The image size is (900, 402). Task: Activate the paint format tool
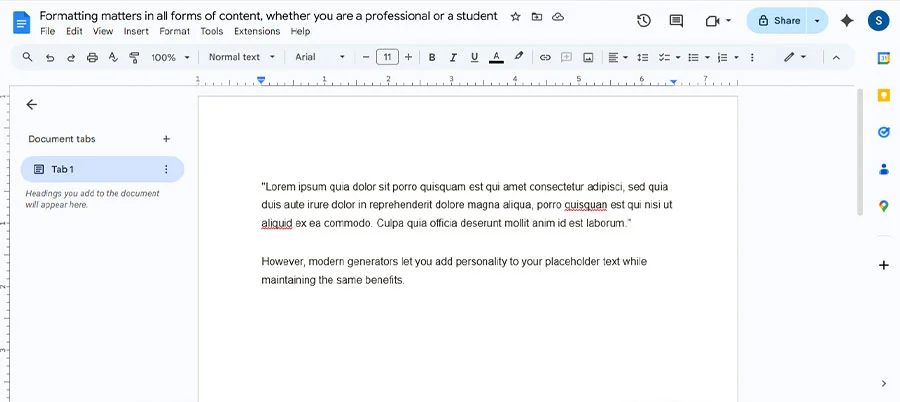pyautogui.click(x=134, y=57)
